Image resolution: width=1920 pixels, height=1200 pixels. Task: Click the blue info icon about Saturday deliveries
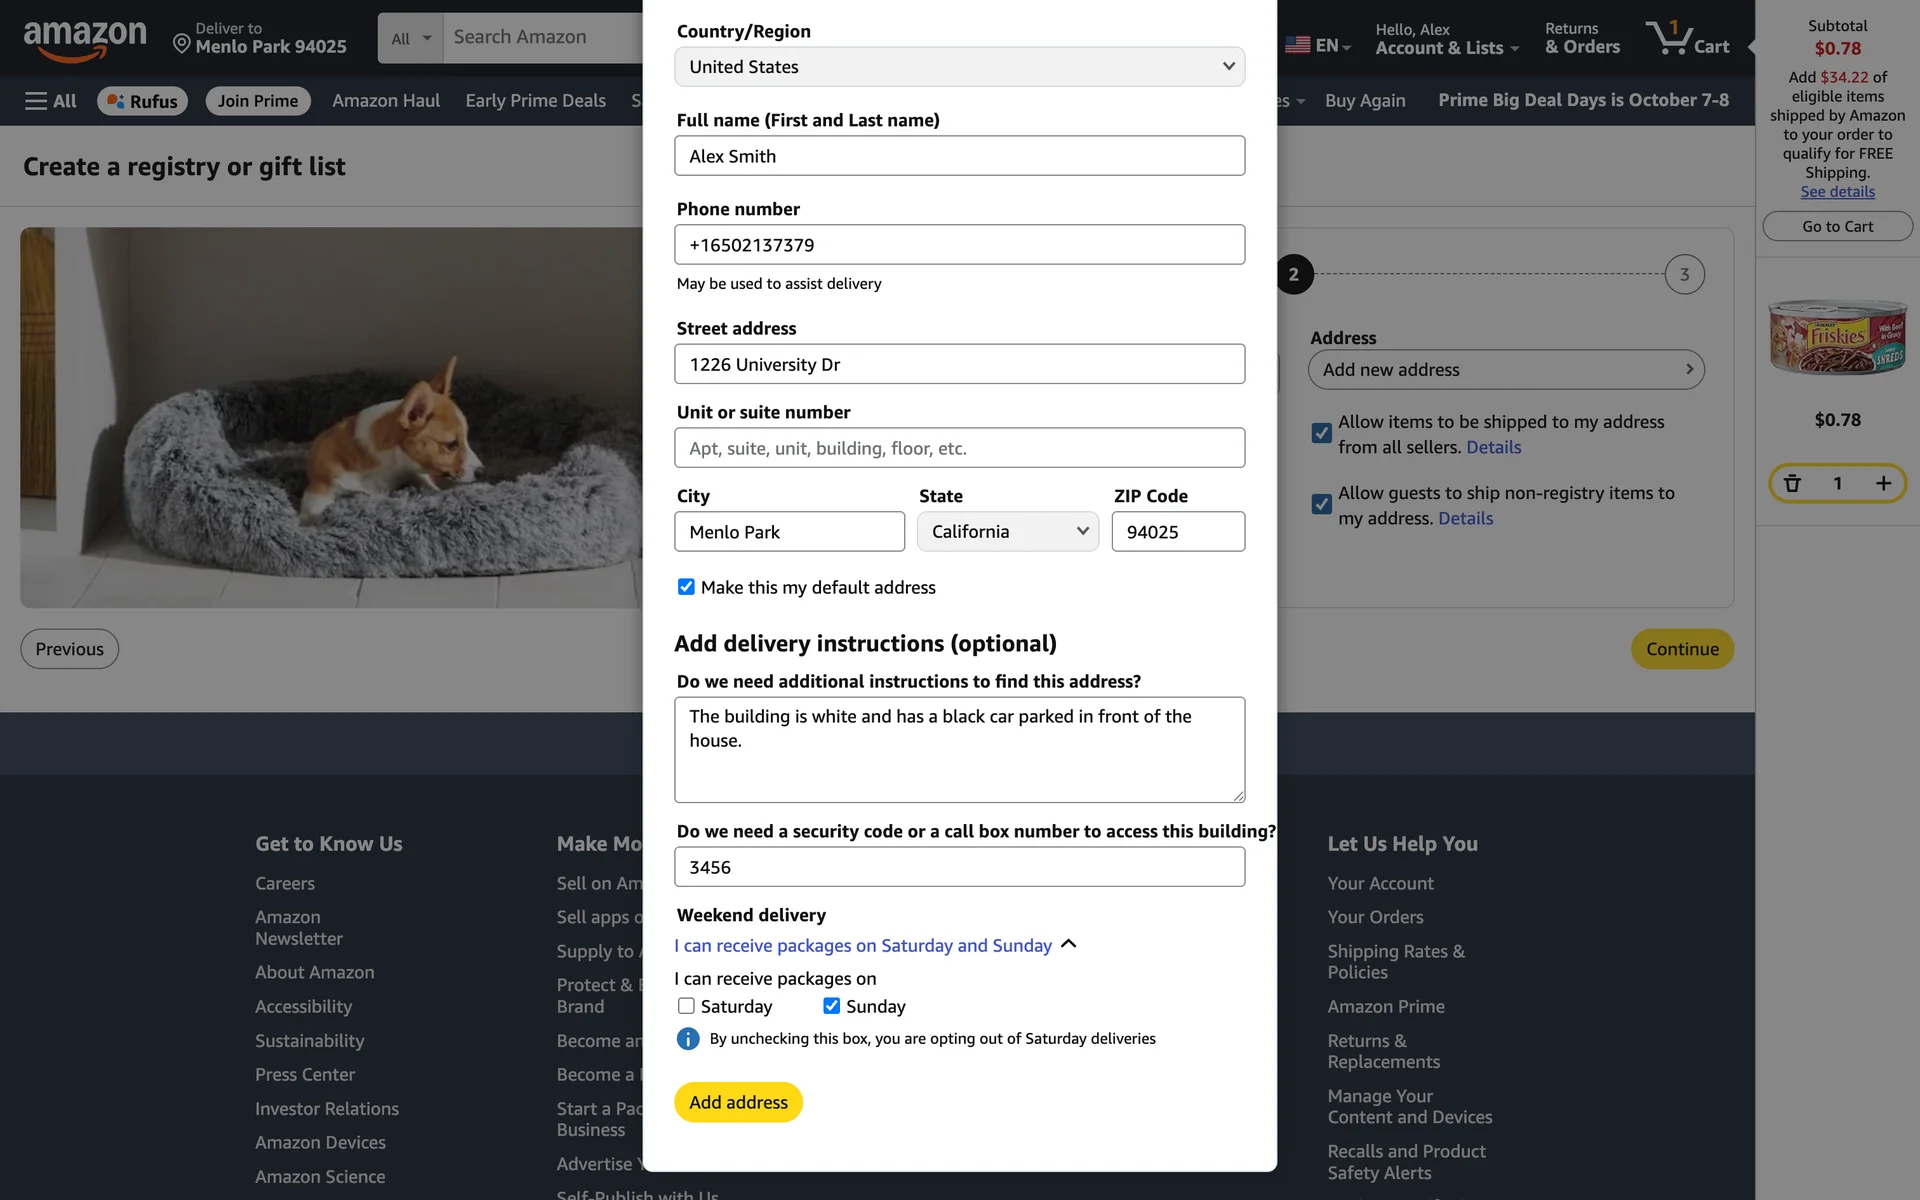coord(688,1039)
